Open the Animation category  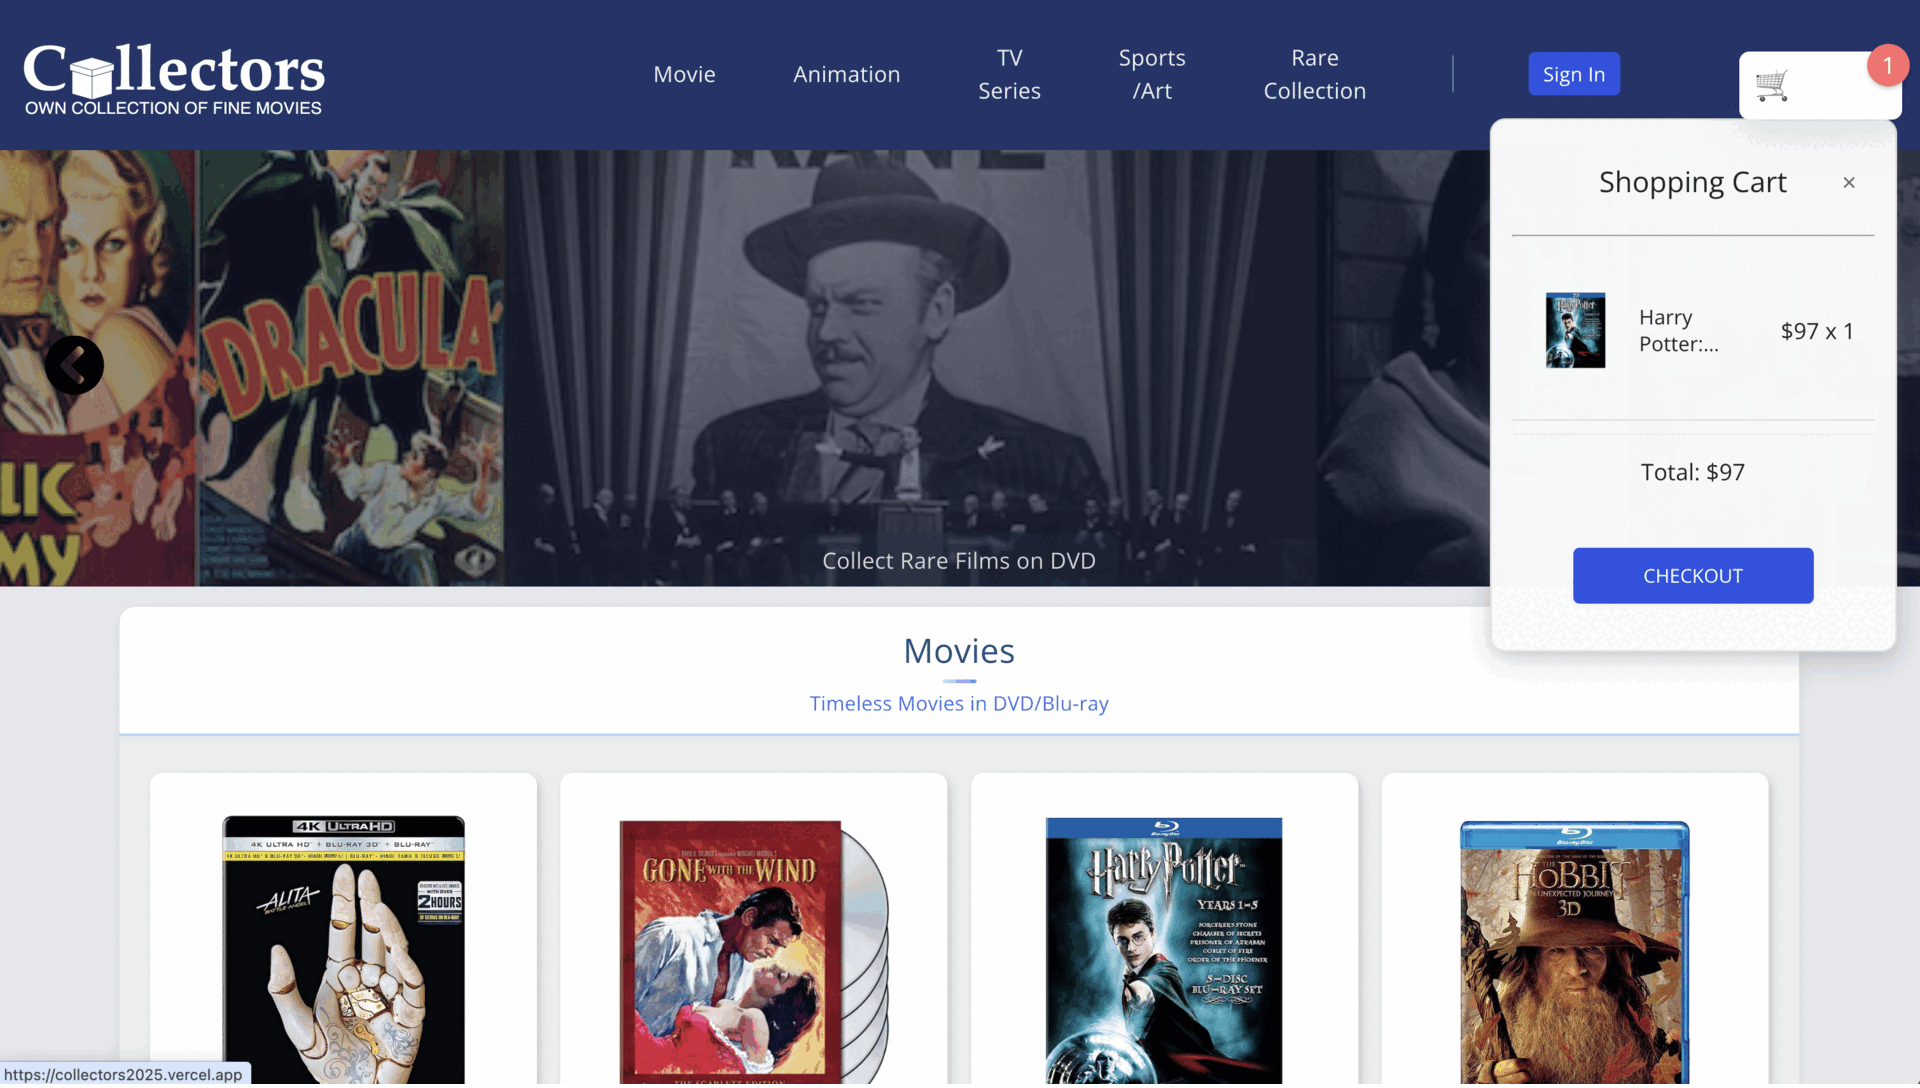pyautogui.click(x=846, y=74)
